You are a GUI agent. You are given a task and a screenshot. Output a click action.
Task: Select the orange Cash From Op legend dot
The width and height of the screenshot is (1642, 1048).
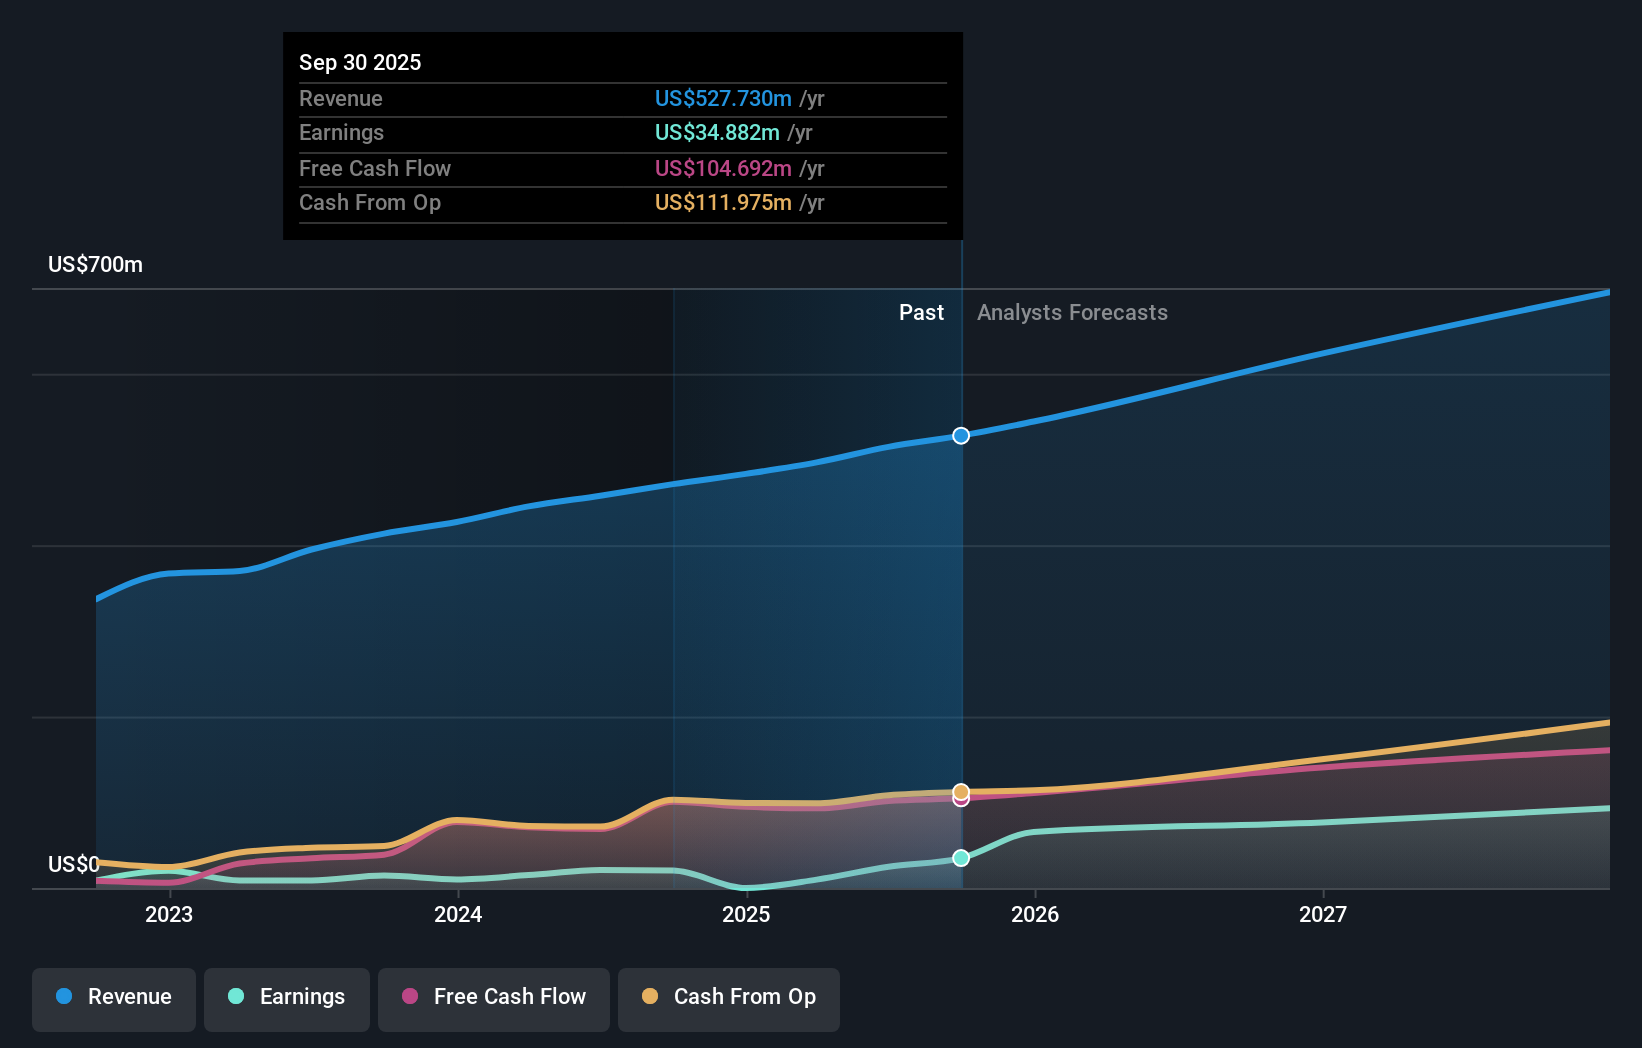click(652, 997)
